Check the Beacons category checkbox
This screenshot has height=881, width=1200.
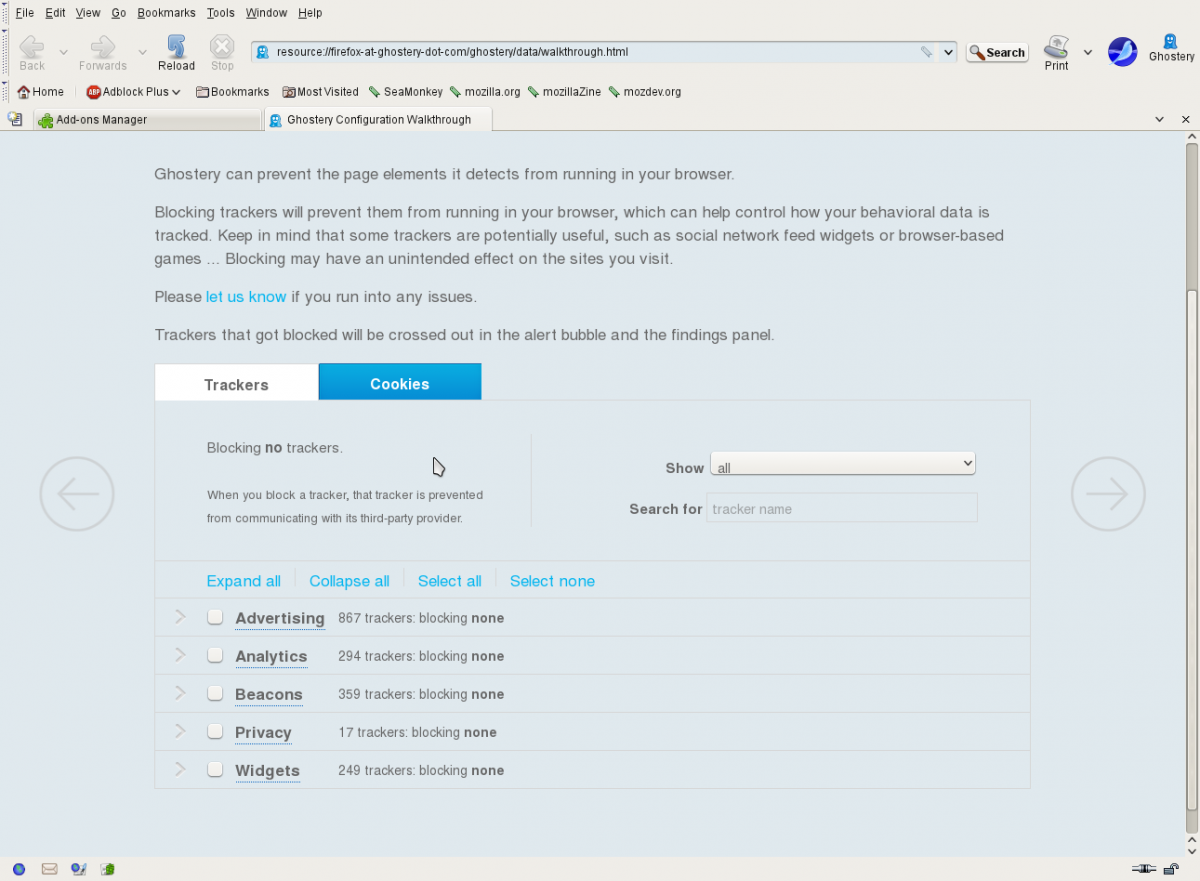[x=215, y=693]
